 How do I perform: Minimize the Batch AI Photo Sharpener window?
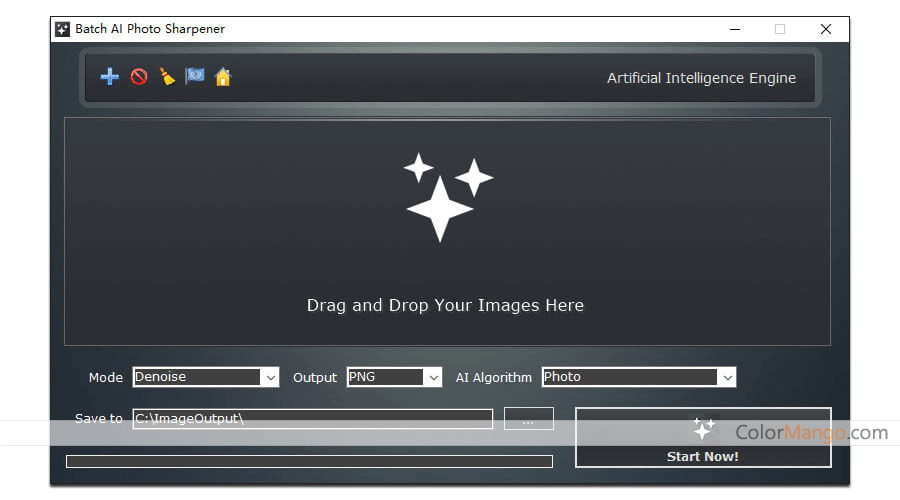point(733,29)
